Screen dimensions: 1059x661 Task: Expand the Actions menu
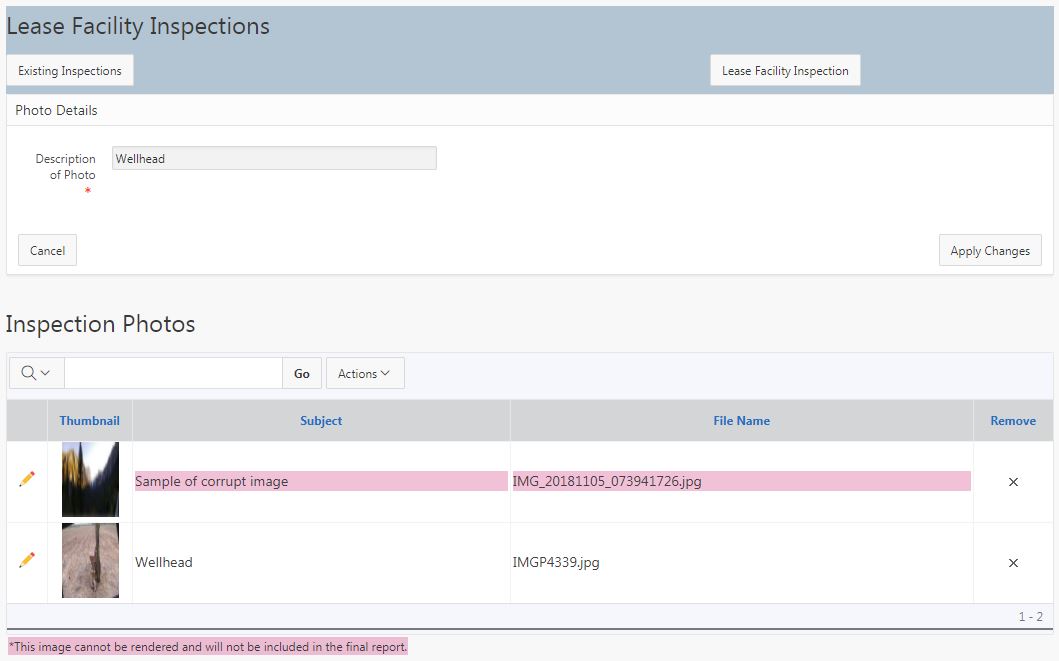[x=364, y=373]
